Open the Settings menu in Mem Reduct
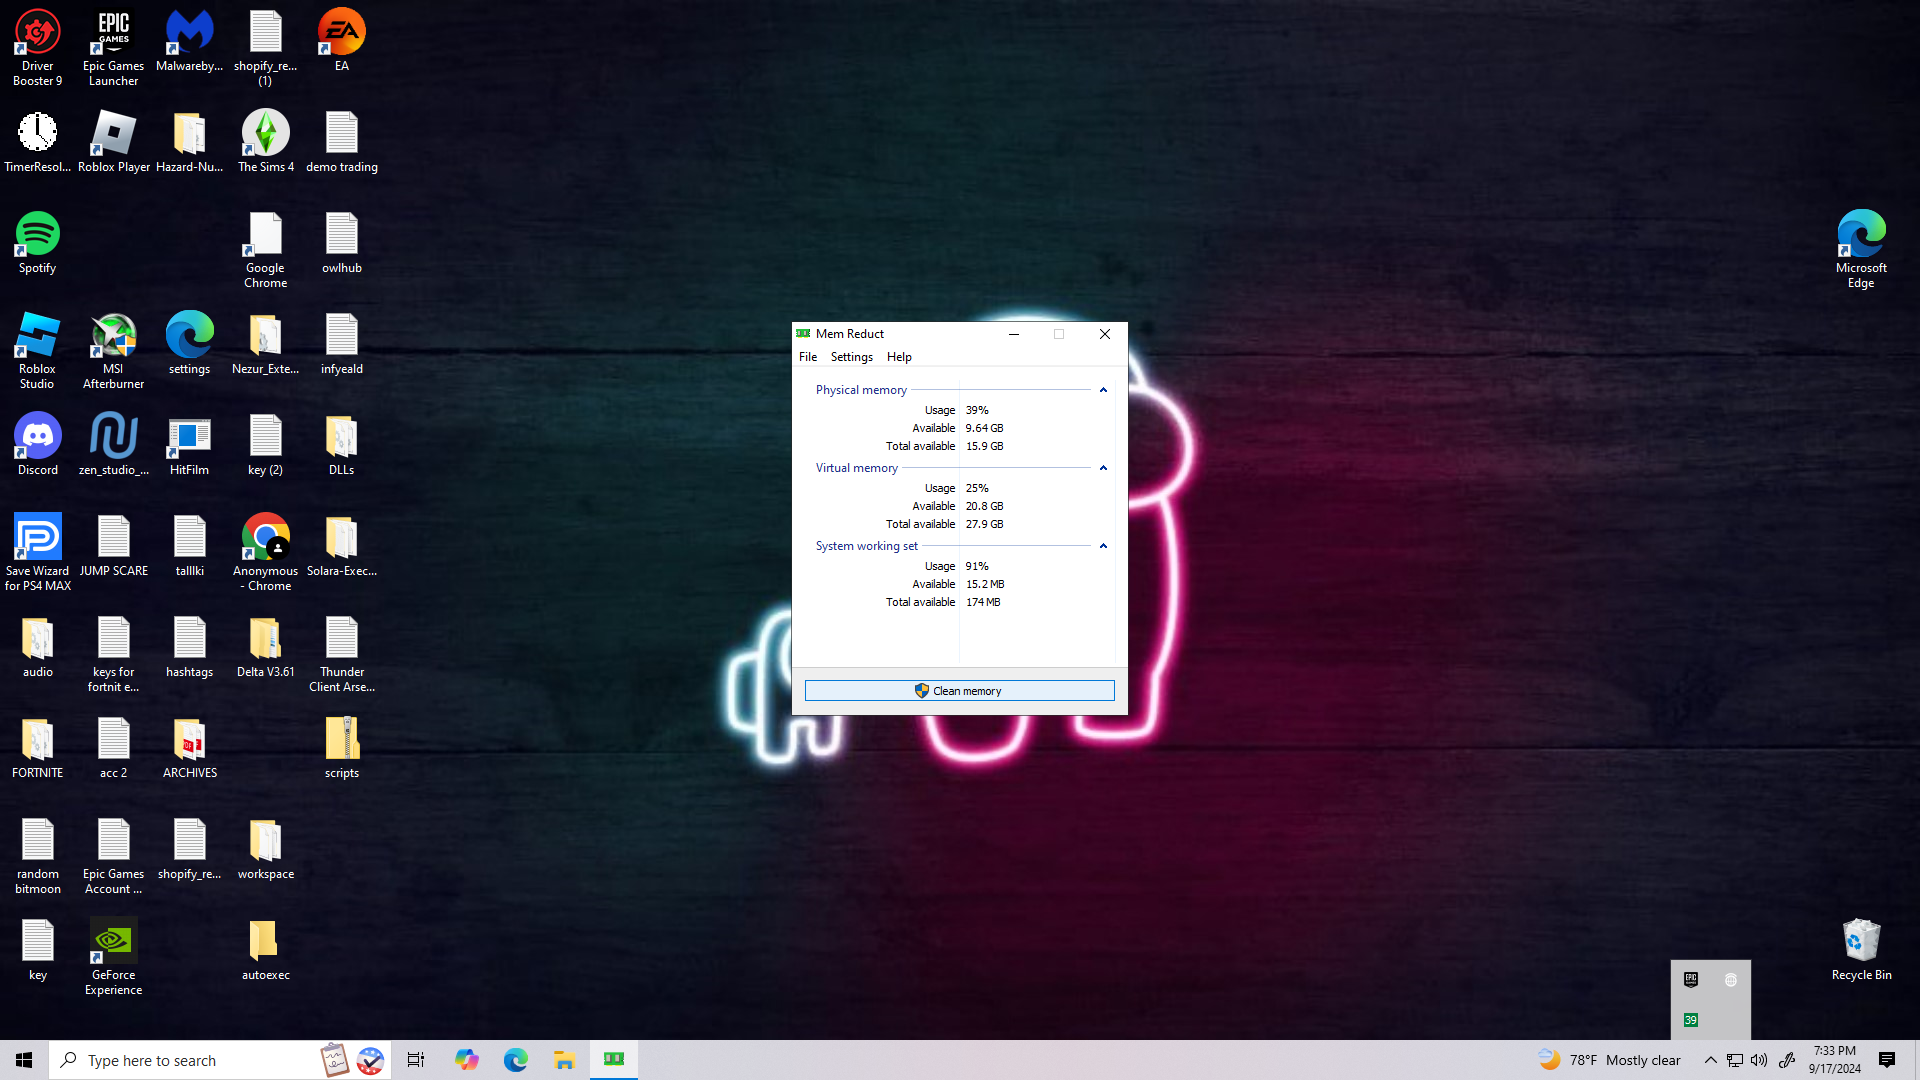Viewport: 1920px width, 1080px height. coord(851,357)
